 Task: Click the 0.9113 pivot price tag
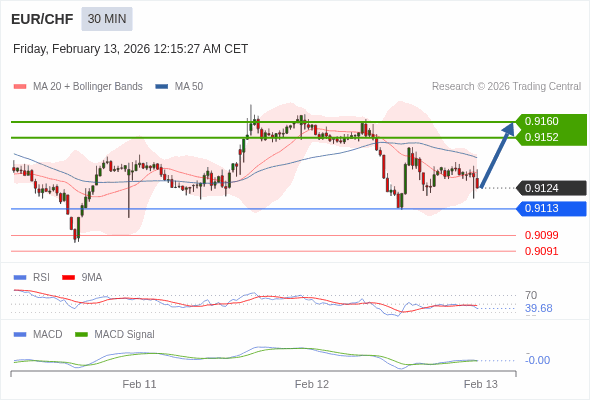pyautogui.click(x=552, y=208)
